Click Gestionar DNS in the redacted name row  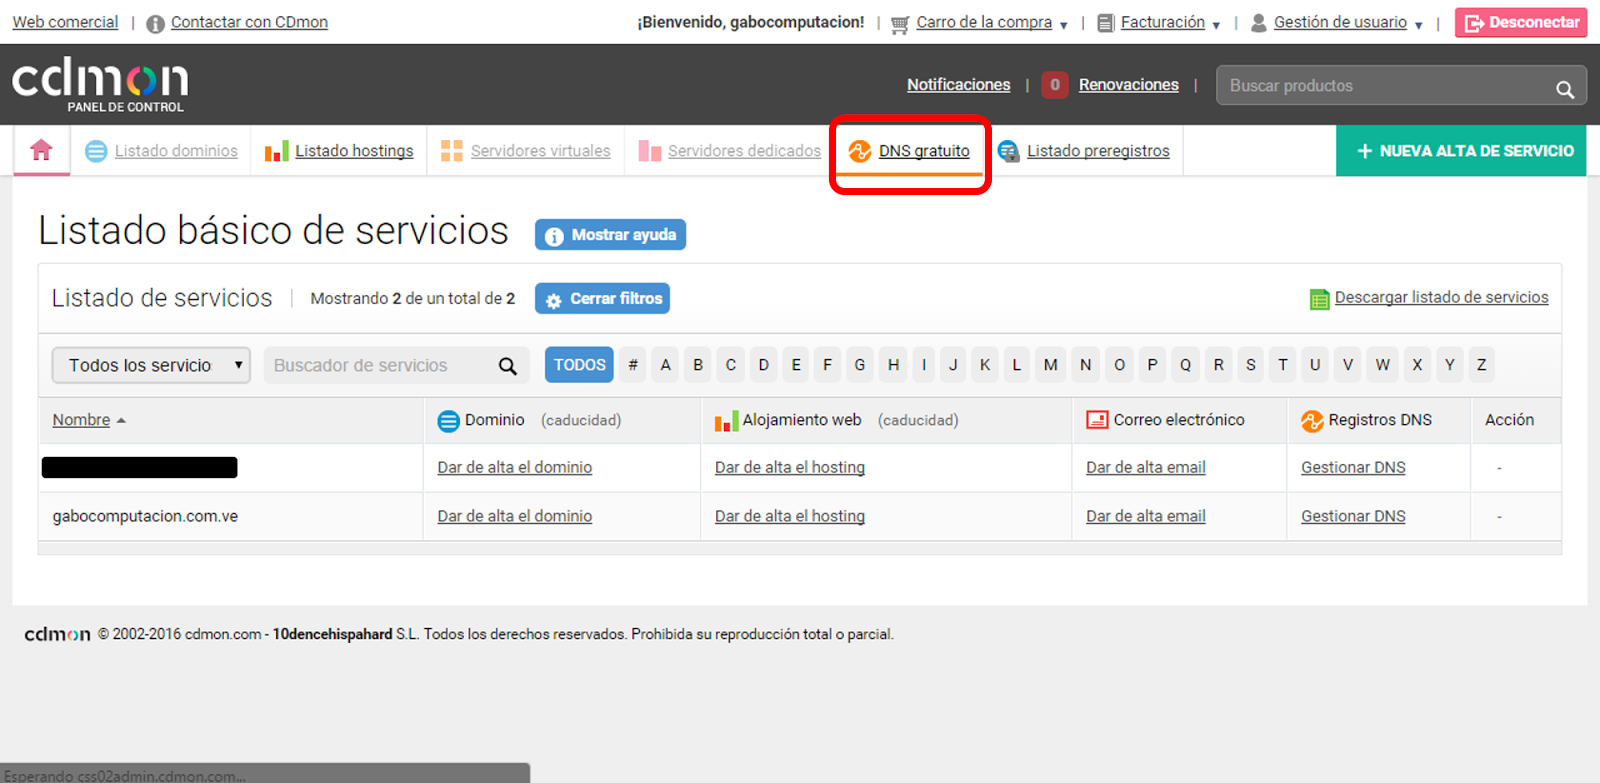tap(1353, 467)
